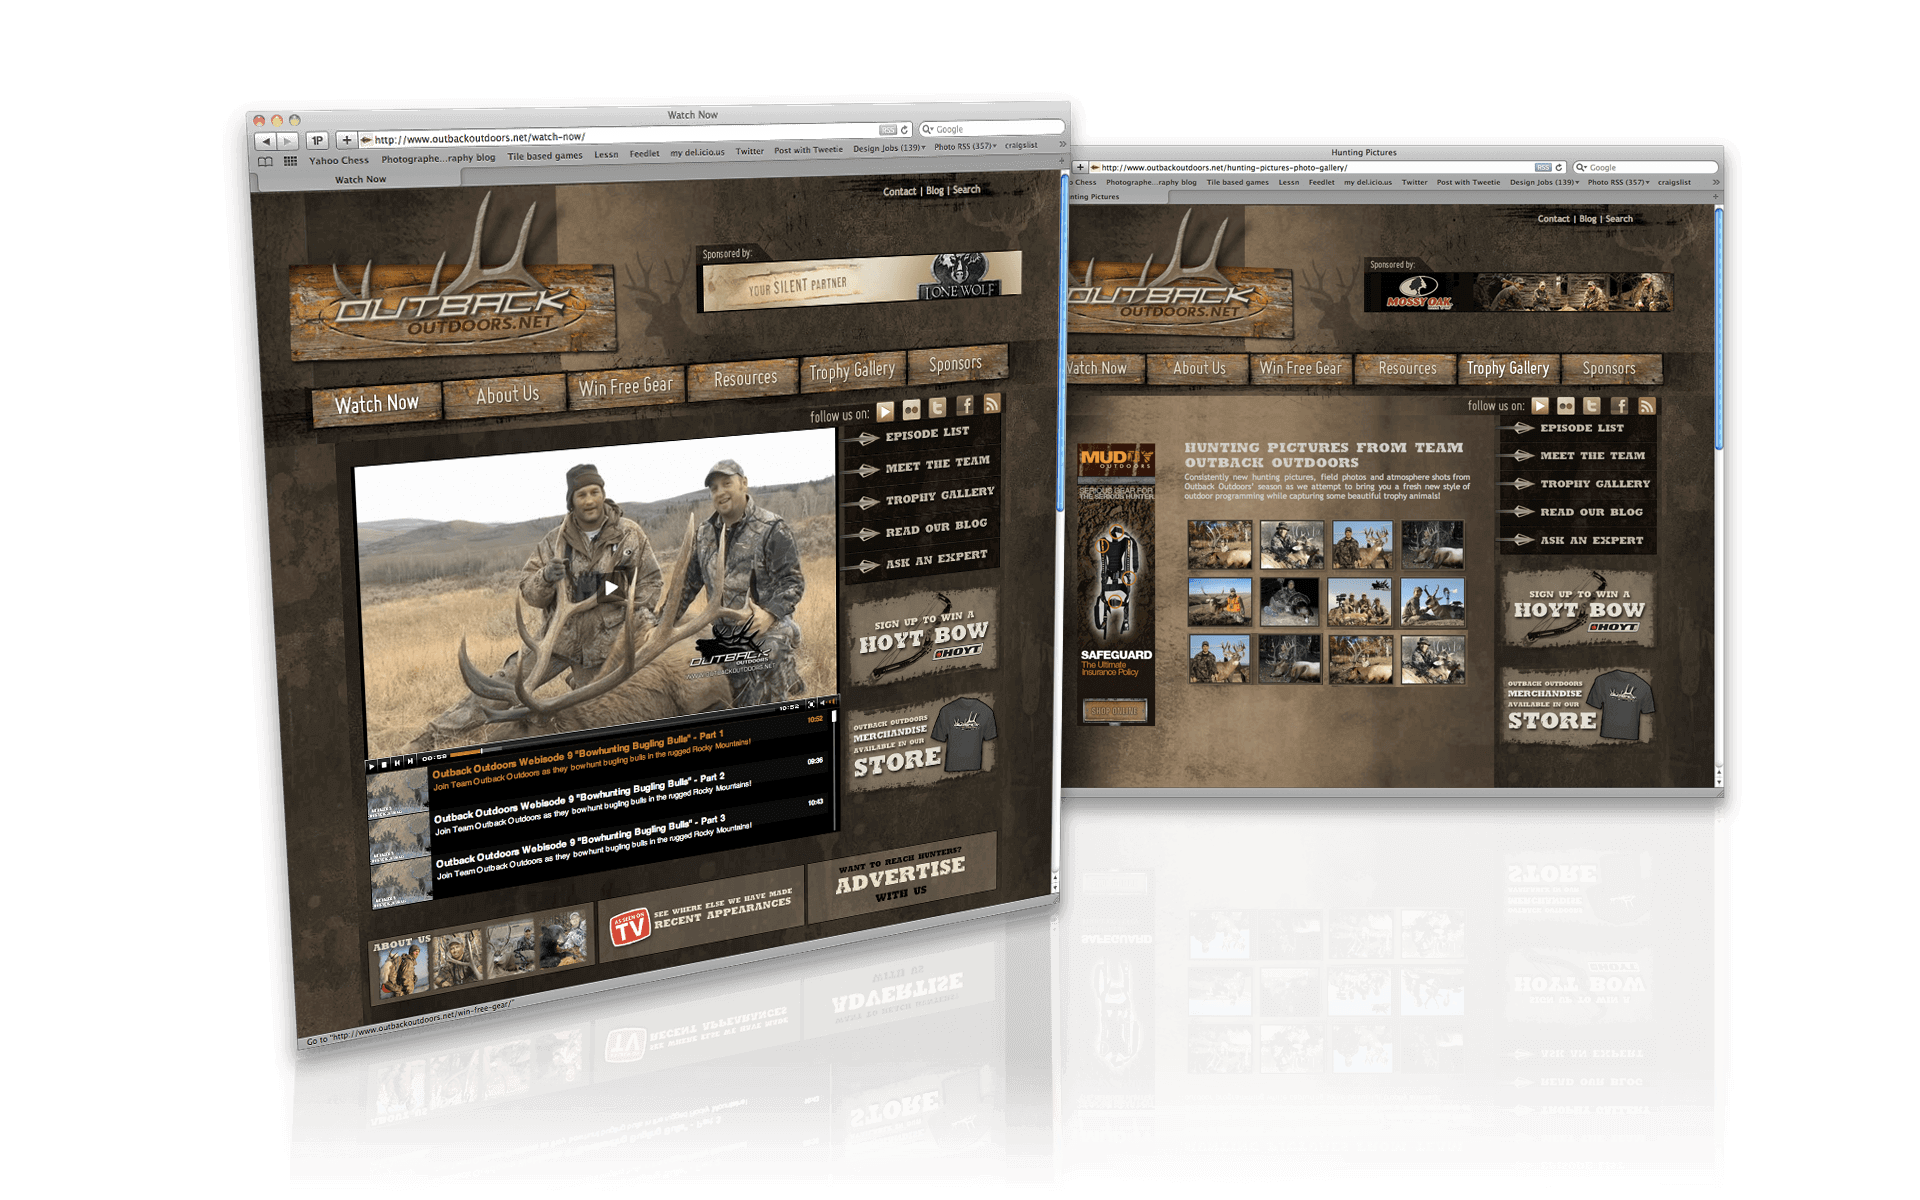Go forward in the Watch Now browser window

pos(288,142)
